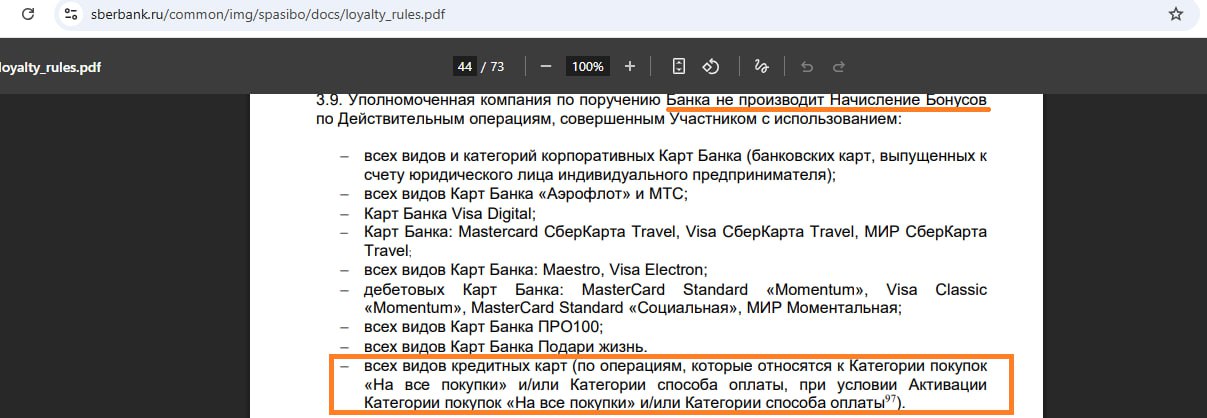Click the line mentioning 'Аэрофлот' и МТС
This screenshot has height=418, width=1207.
point(525,194)
